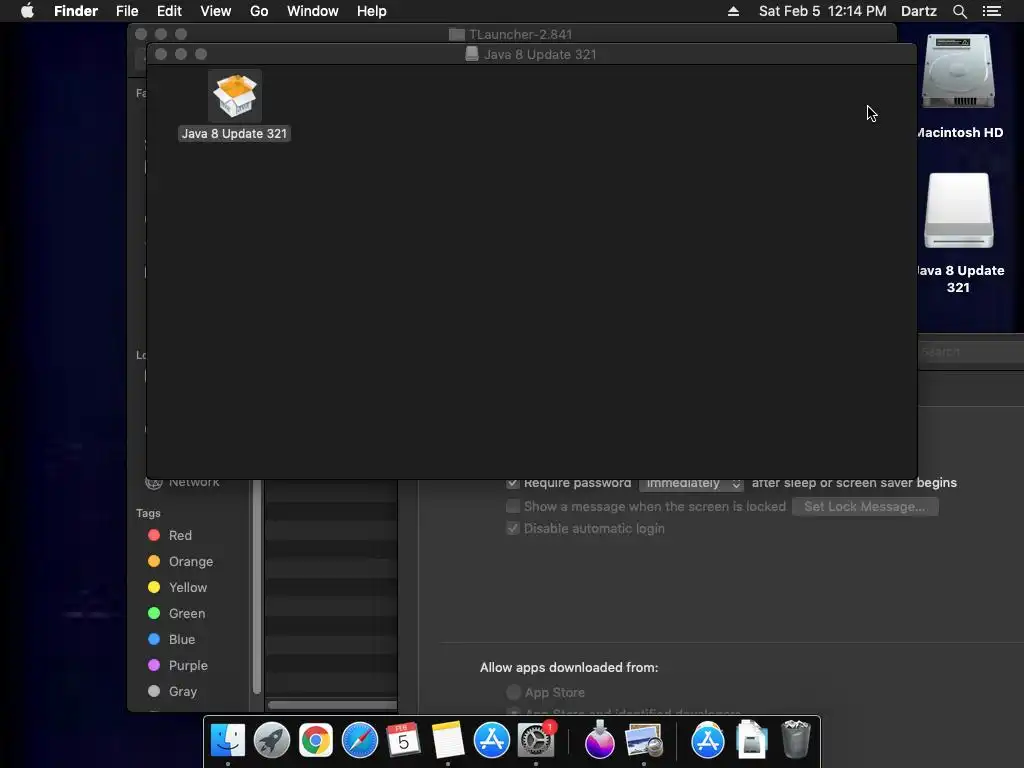Toggle the Require password checkbox
This screenshot has height=768, width=1024.
coord(513,483)
